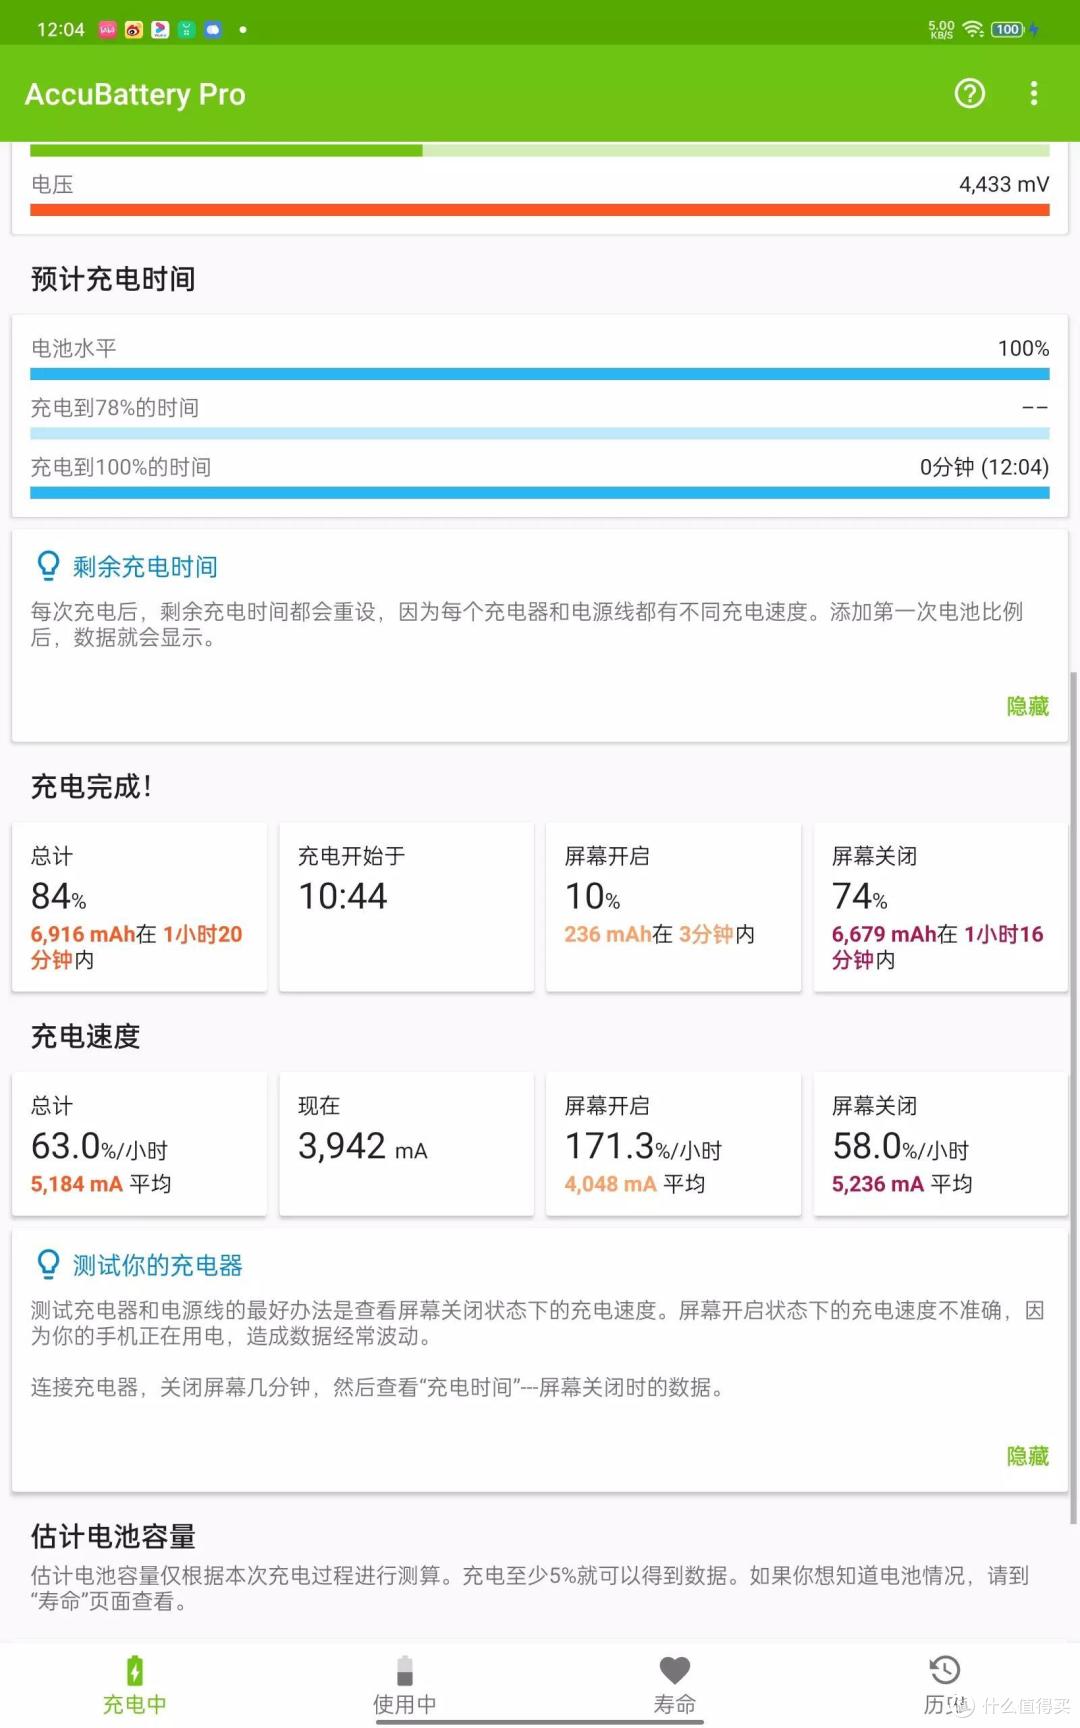The width and height of the screenshot is (1080, 1728).
Task: Tap the 测试你的充电器 tip title
Action: pos(157,1265)
